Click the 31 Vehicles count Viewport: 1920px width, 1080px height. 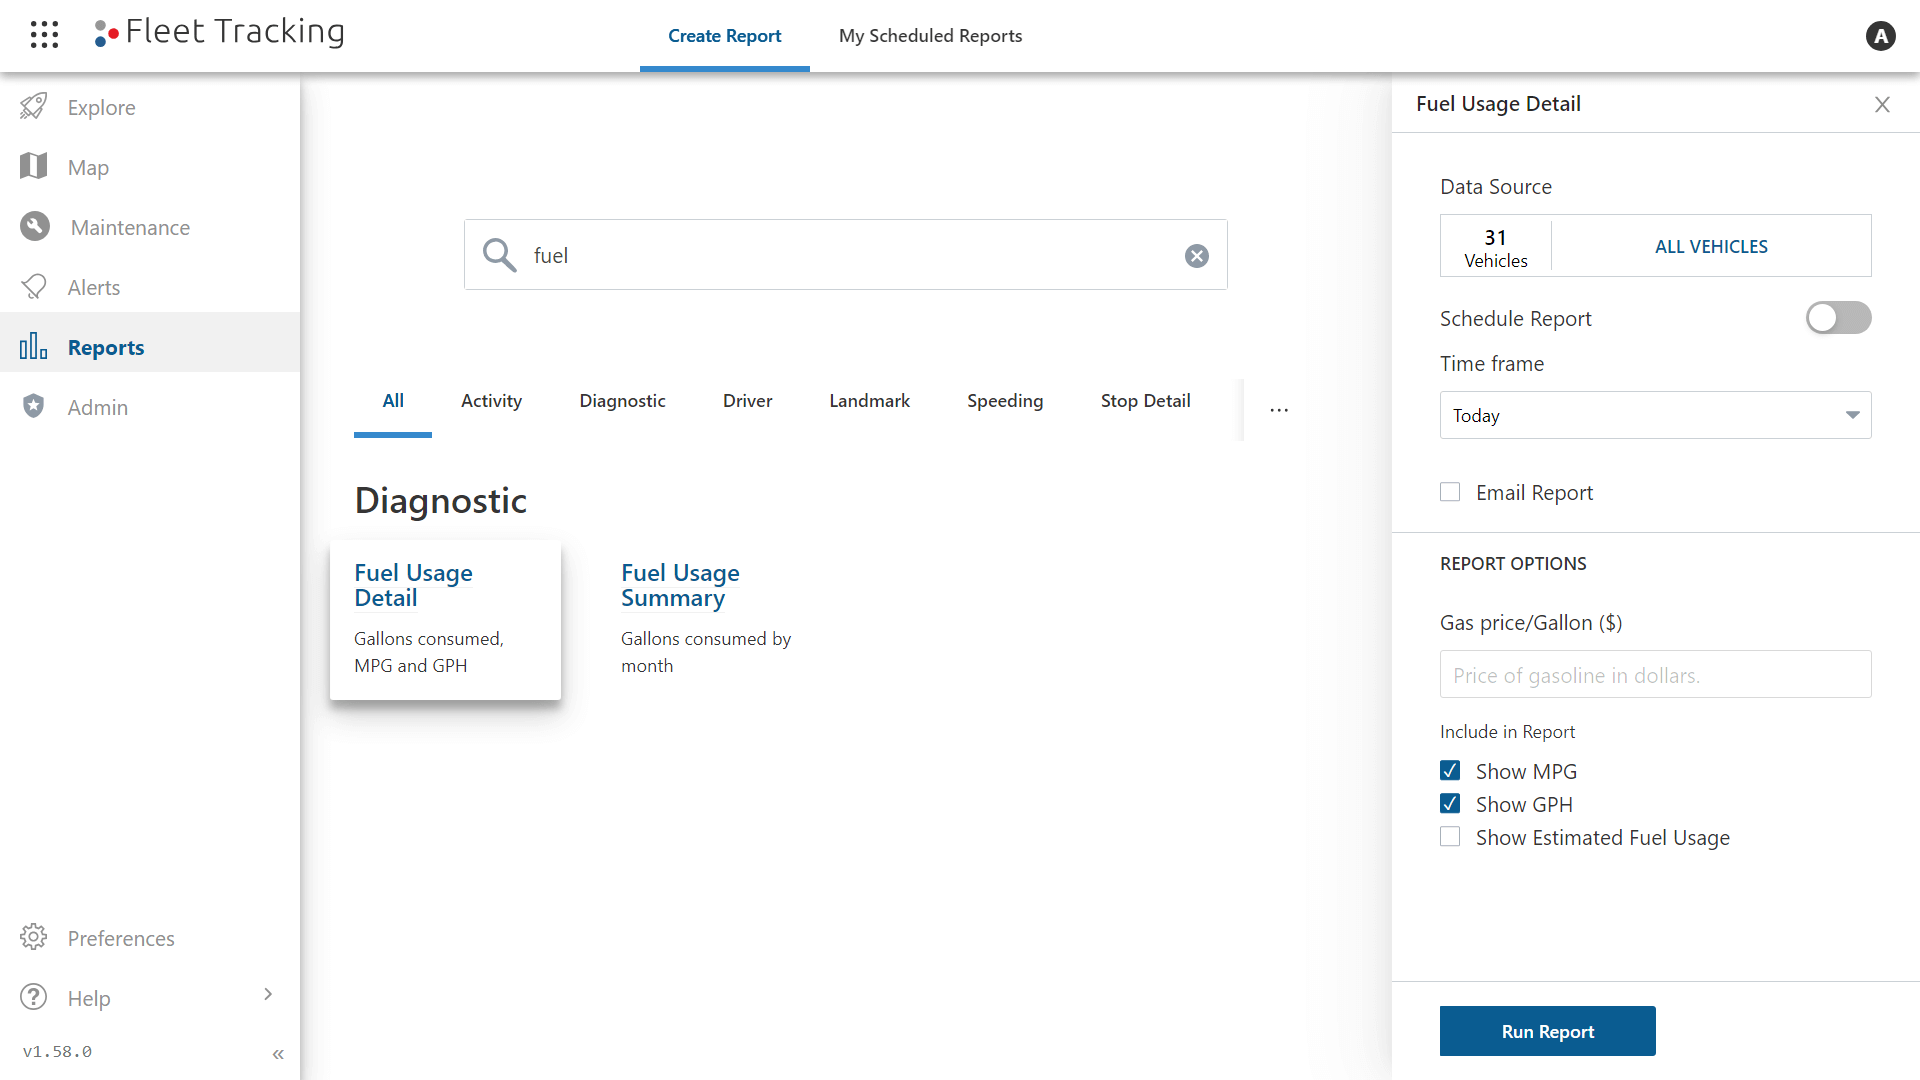tap(1496, 247)
